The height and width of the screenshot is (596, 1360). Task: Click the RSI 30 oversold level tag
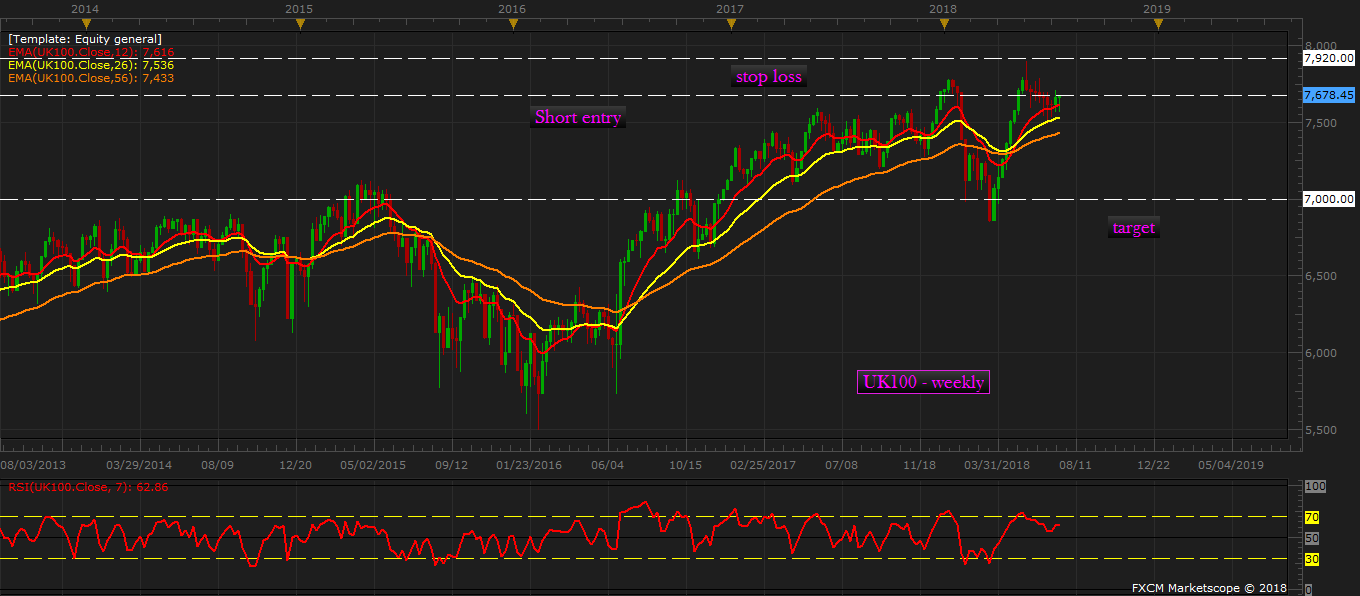[1312, 559]
